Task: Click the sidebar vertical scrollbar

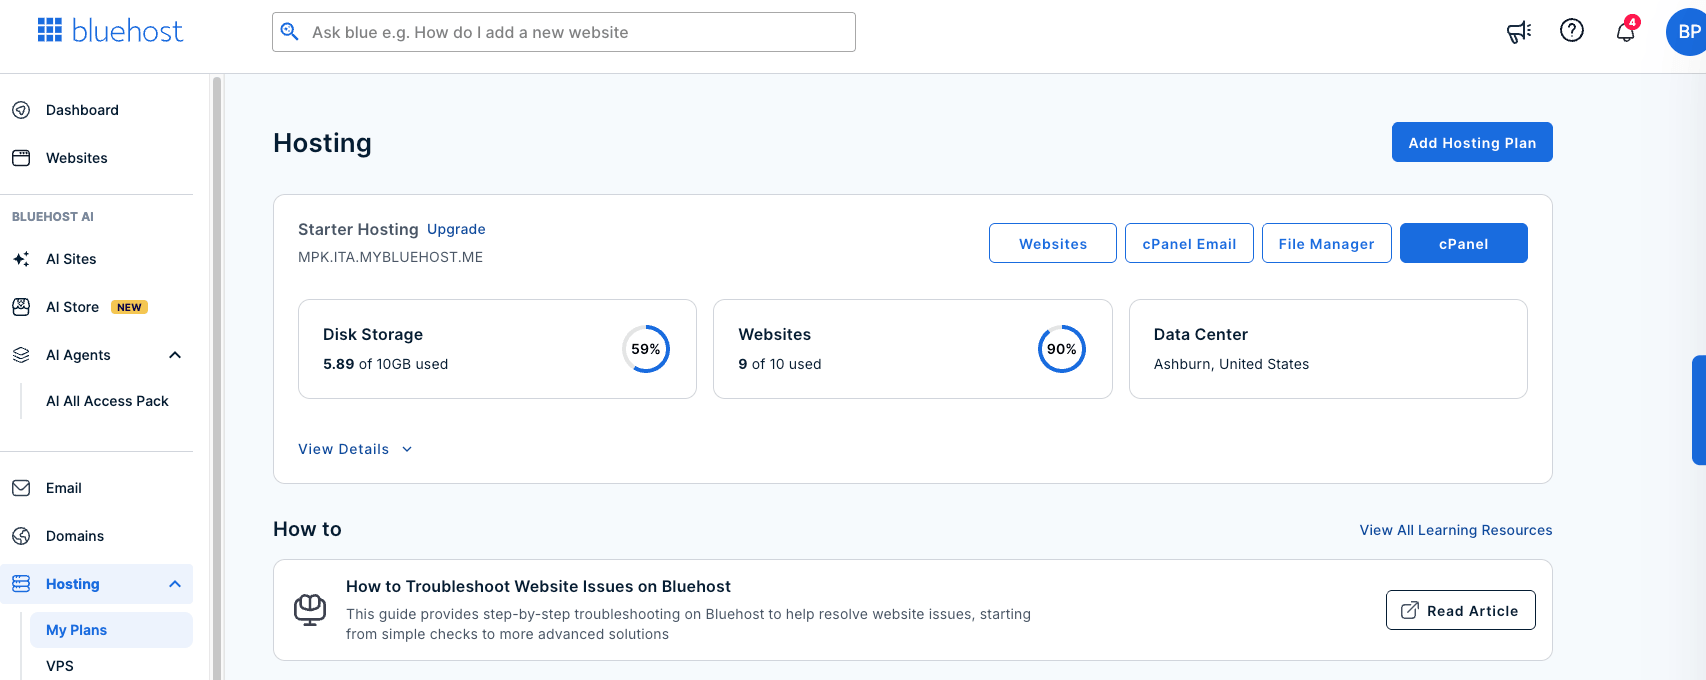Action: [216, 377]
